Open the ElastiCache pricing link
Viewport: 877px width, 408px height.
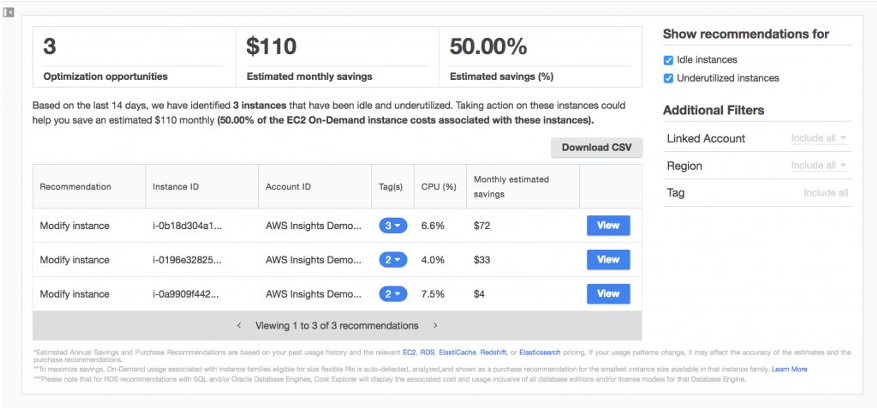[x=458, y=353]
